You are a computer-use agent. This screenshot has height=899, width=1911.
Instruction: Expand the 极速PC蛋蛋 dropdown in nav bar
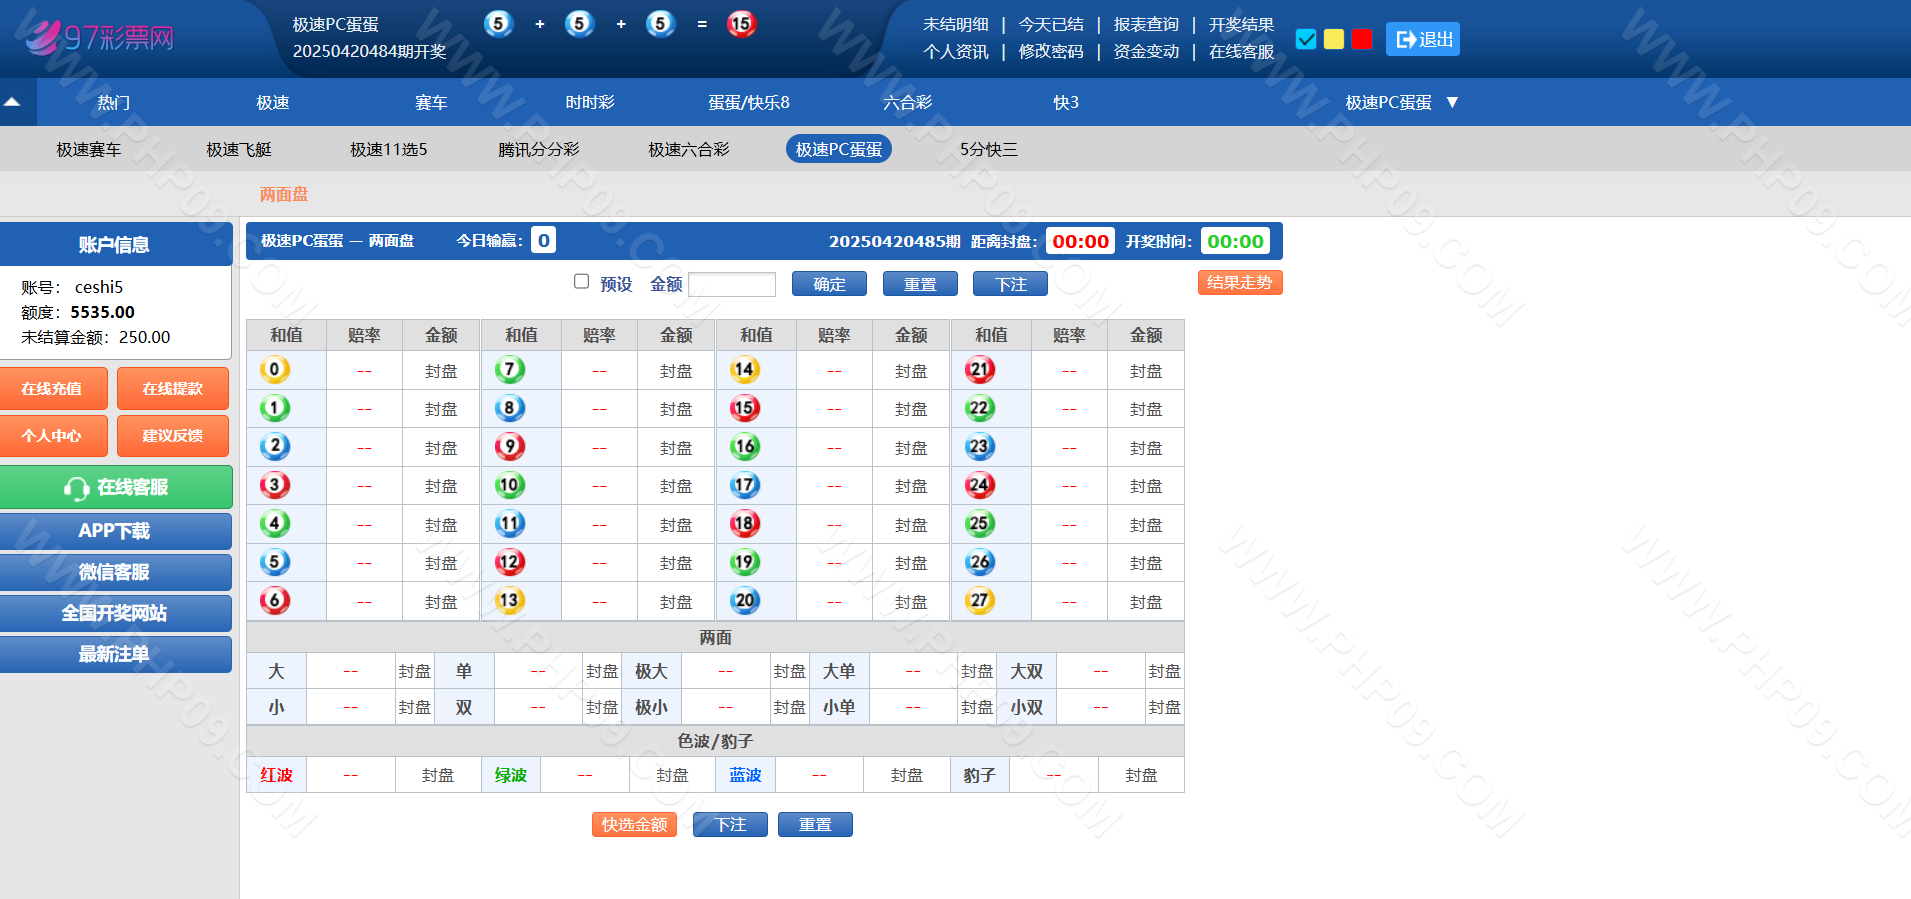(x=1401, y=102)
